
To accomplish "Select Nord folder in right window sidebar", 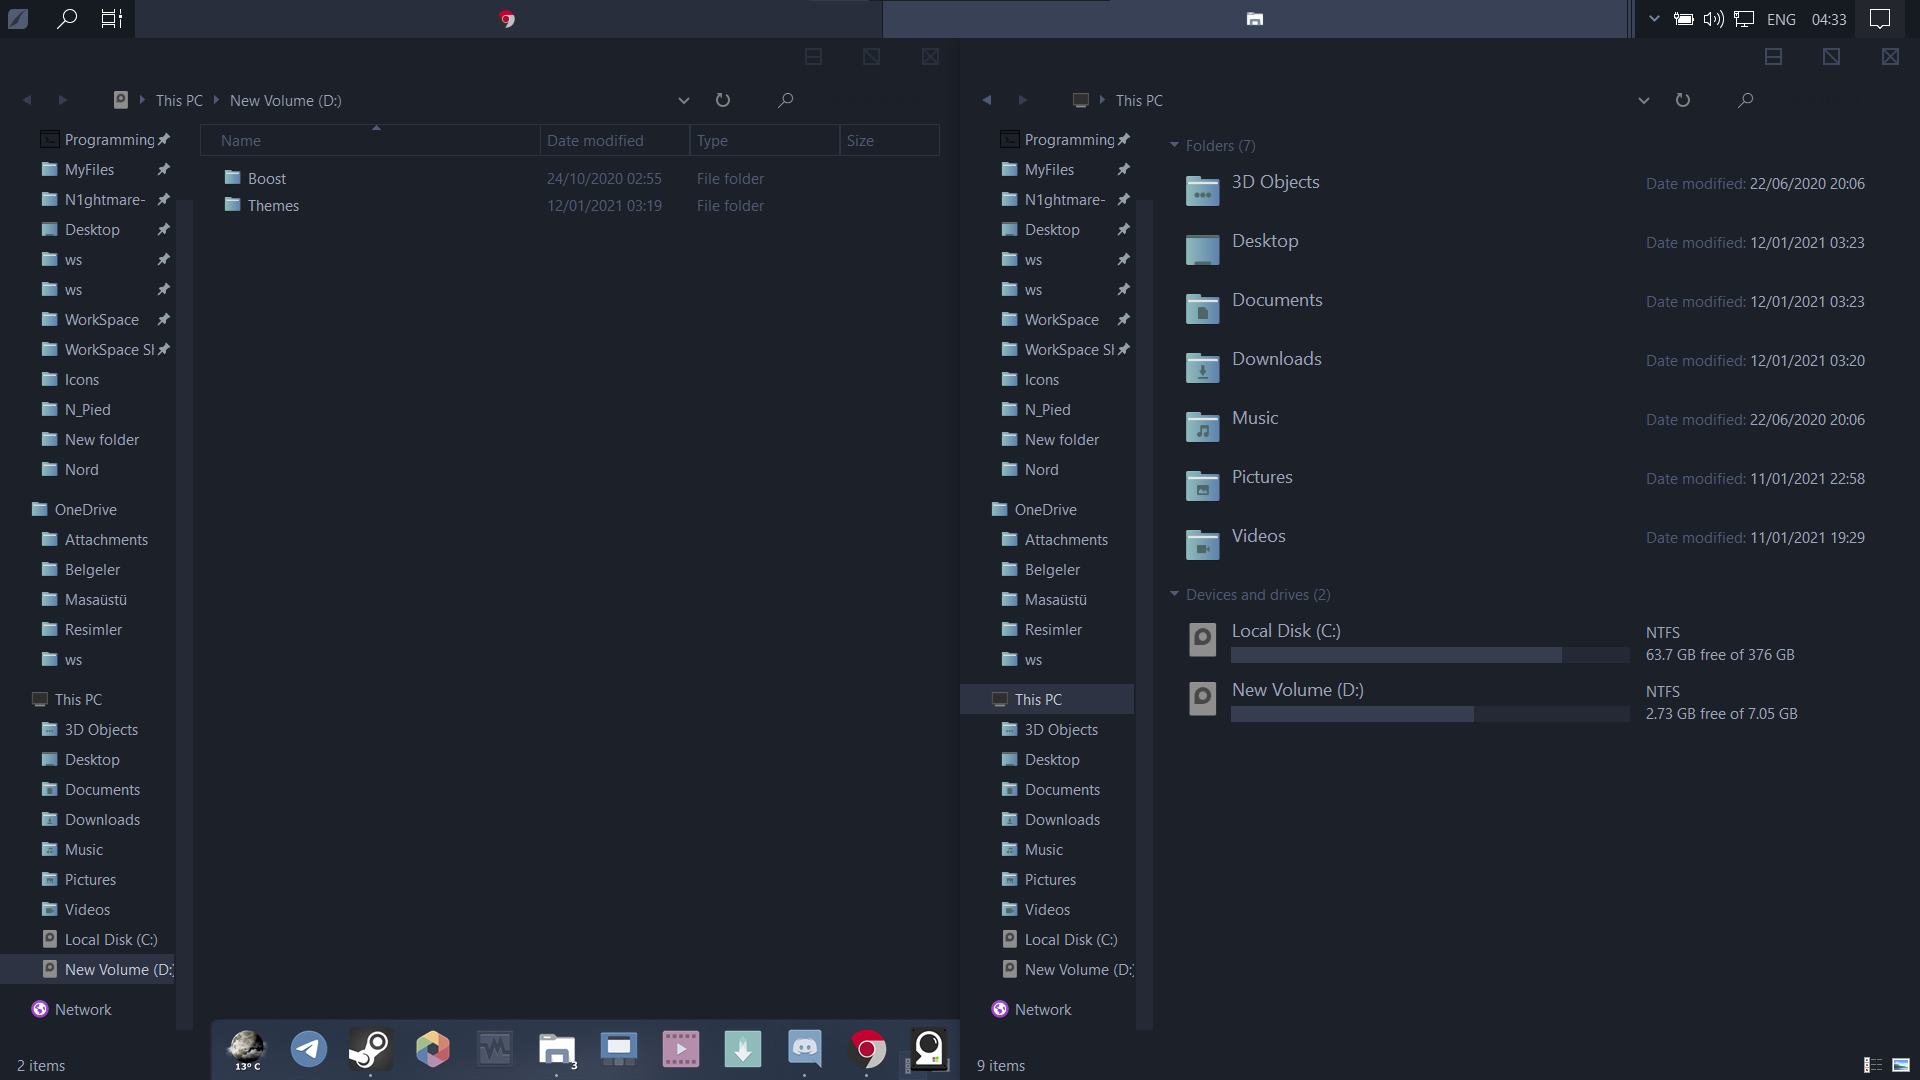I will (1041, 470).
